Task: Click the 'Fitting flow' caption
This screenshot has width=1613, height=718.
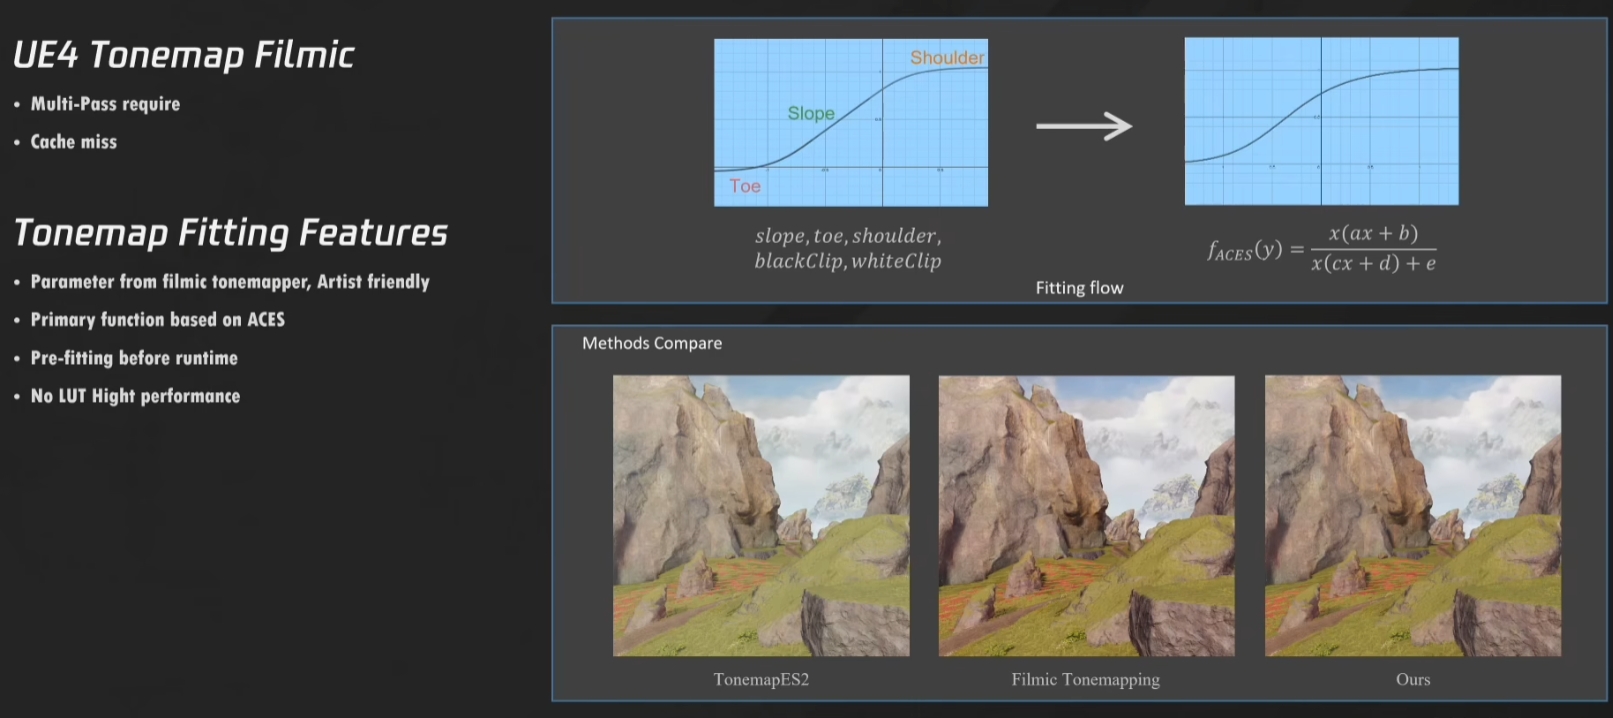Action: pyautogui.click(x=1079, y=288)
